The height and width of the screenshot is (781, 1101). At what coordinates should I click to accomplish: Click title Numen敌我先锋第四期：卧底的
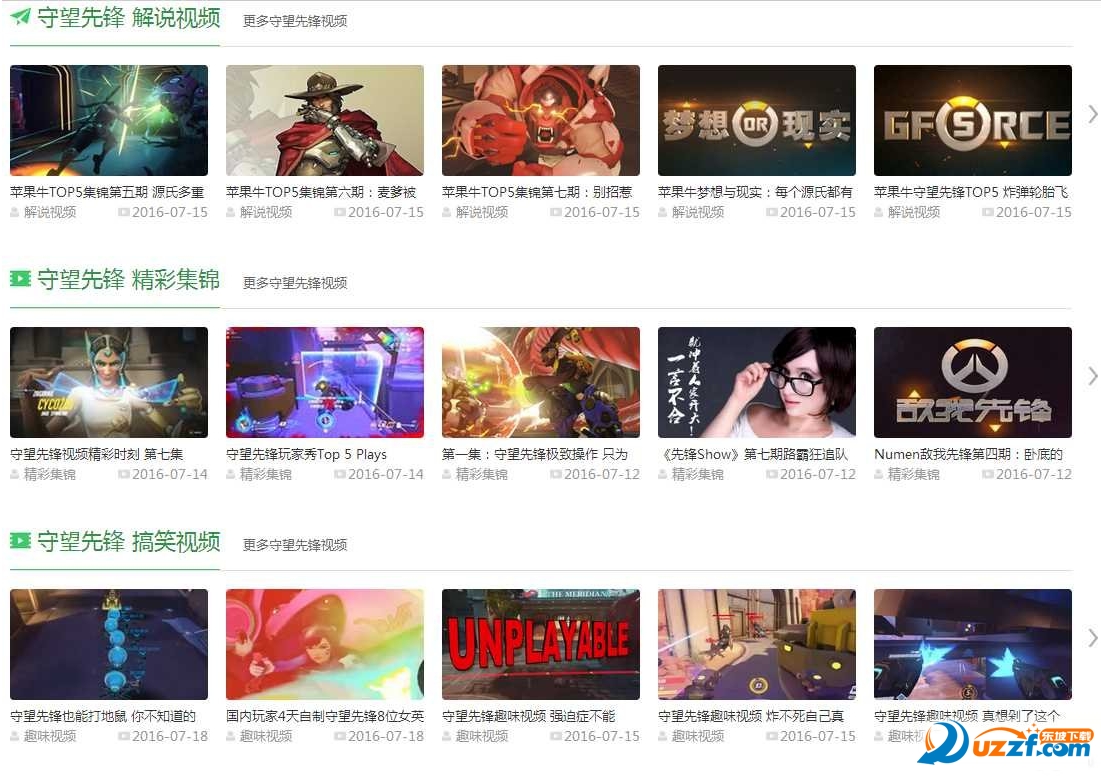coord(968,454)
